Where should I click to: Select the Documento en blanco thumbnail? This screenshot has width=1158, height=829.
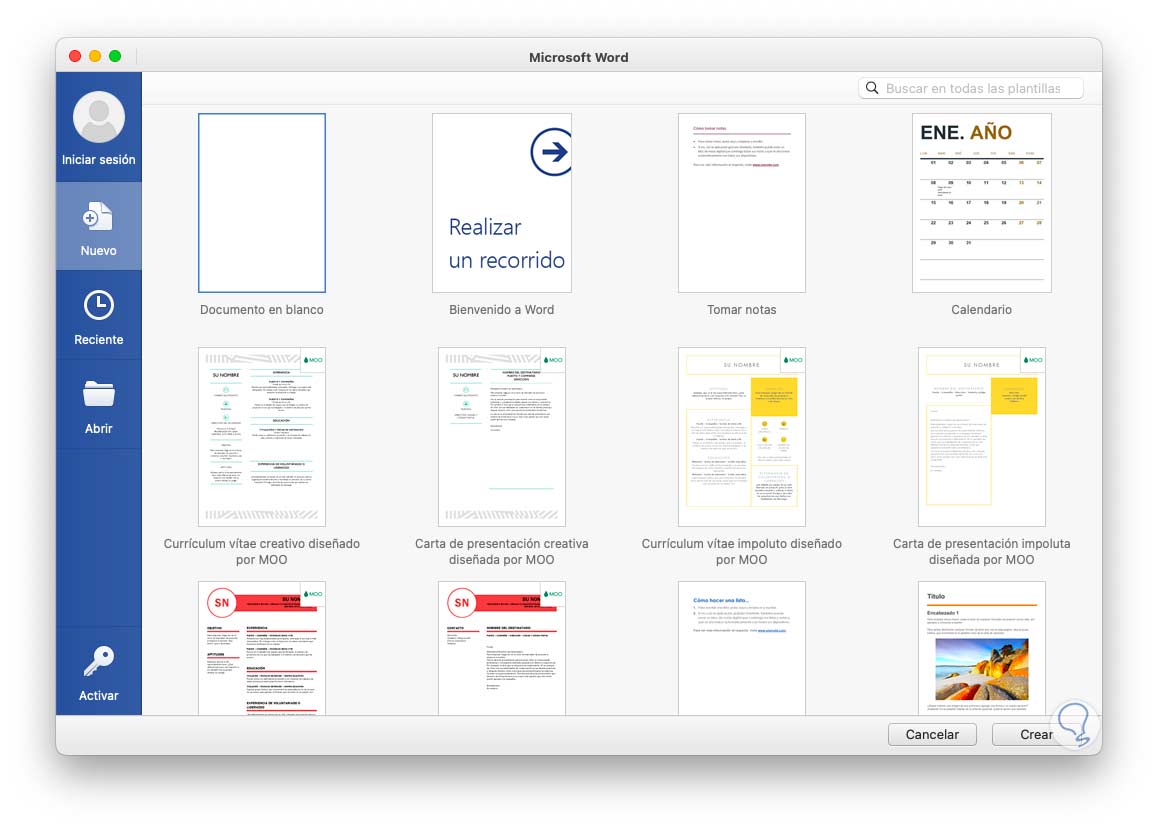tap(261, 203)
